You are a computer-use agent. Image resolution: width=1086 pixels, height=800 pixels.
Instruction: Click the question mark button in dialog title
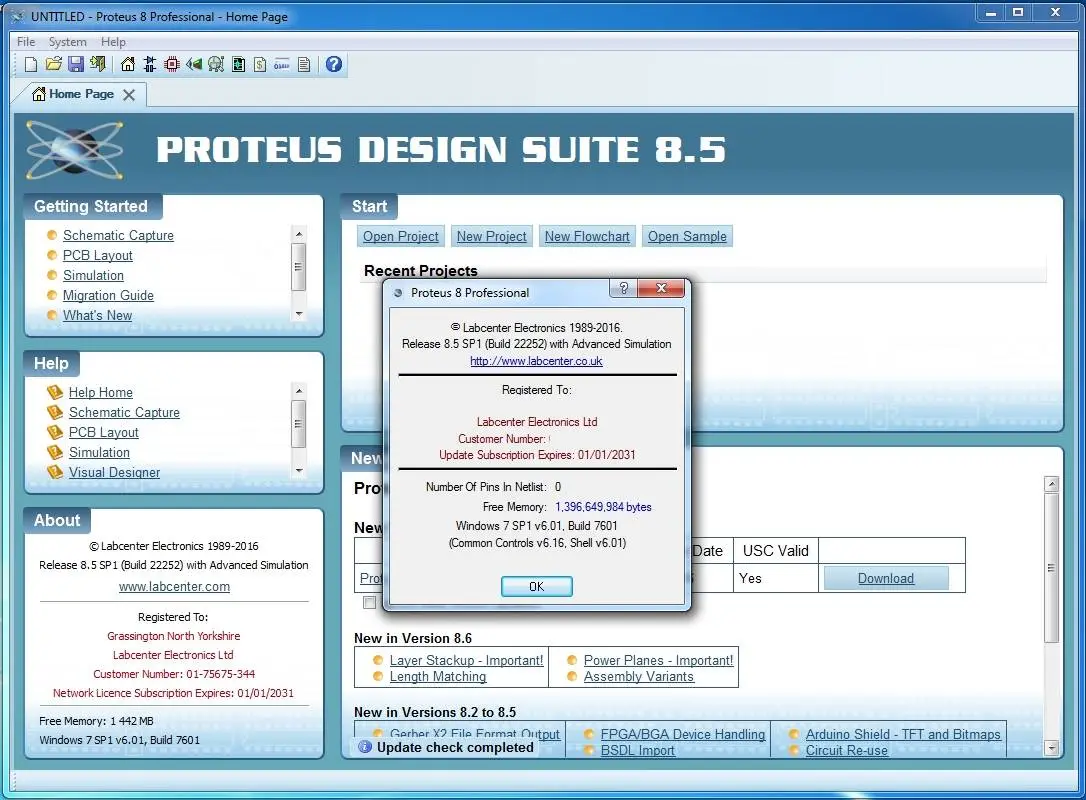coord(623,288)
